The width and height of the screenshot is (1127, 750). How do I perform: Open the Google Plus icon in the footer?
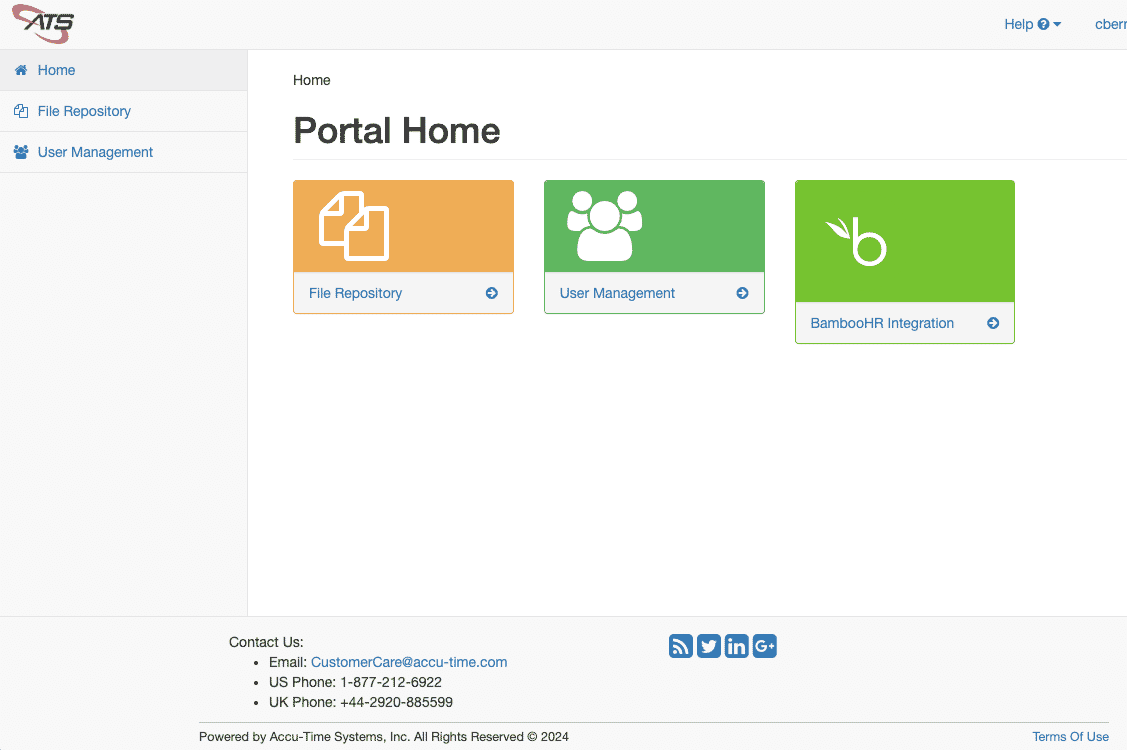tap(765, 646)
